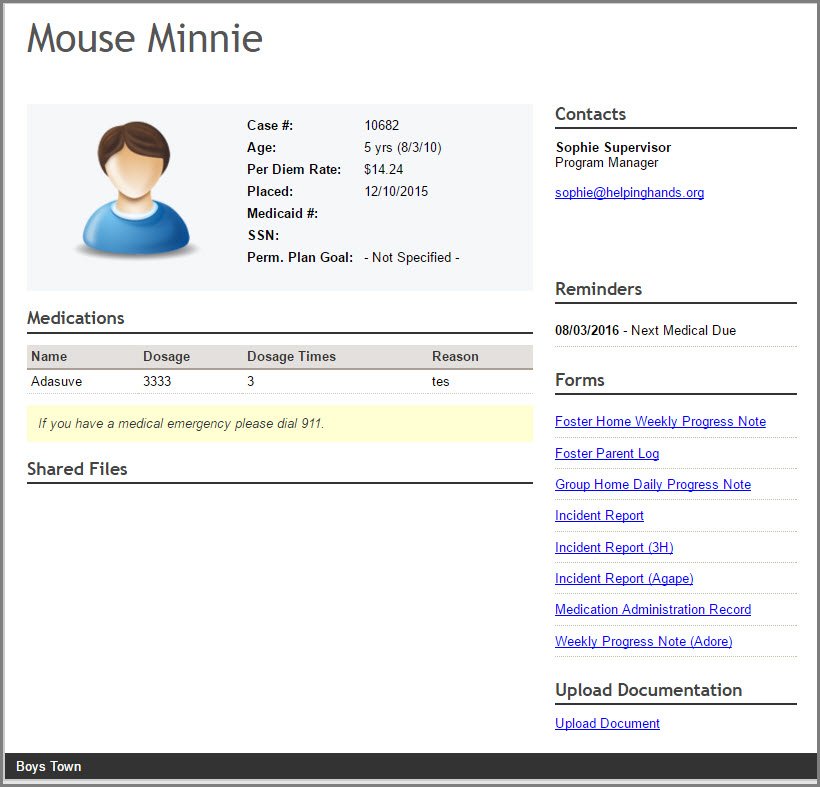This screenshot has height=787, width=820.
Task: Open the Foster Parent Log form
Action: tap(607, 453)
